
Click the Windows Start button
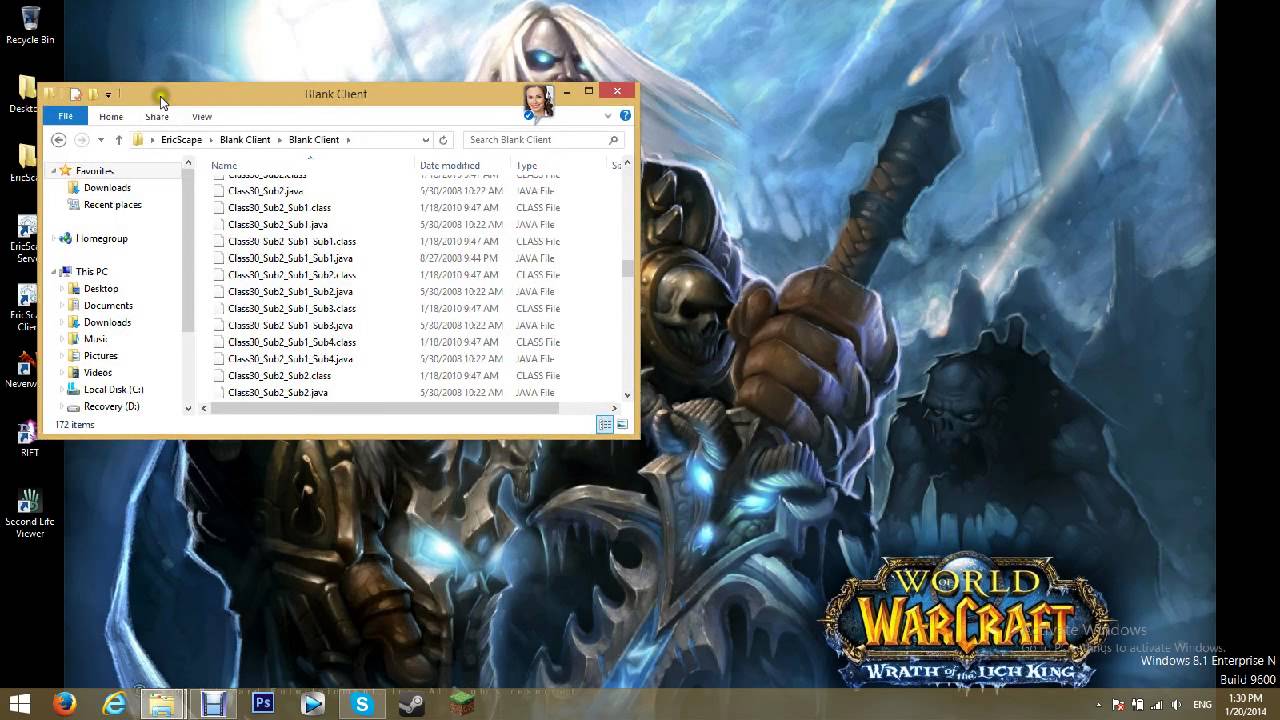click(19, 704)
